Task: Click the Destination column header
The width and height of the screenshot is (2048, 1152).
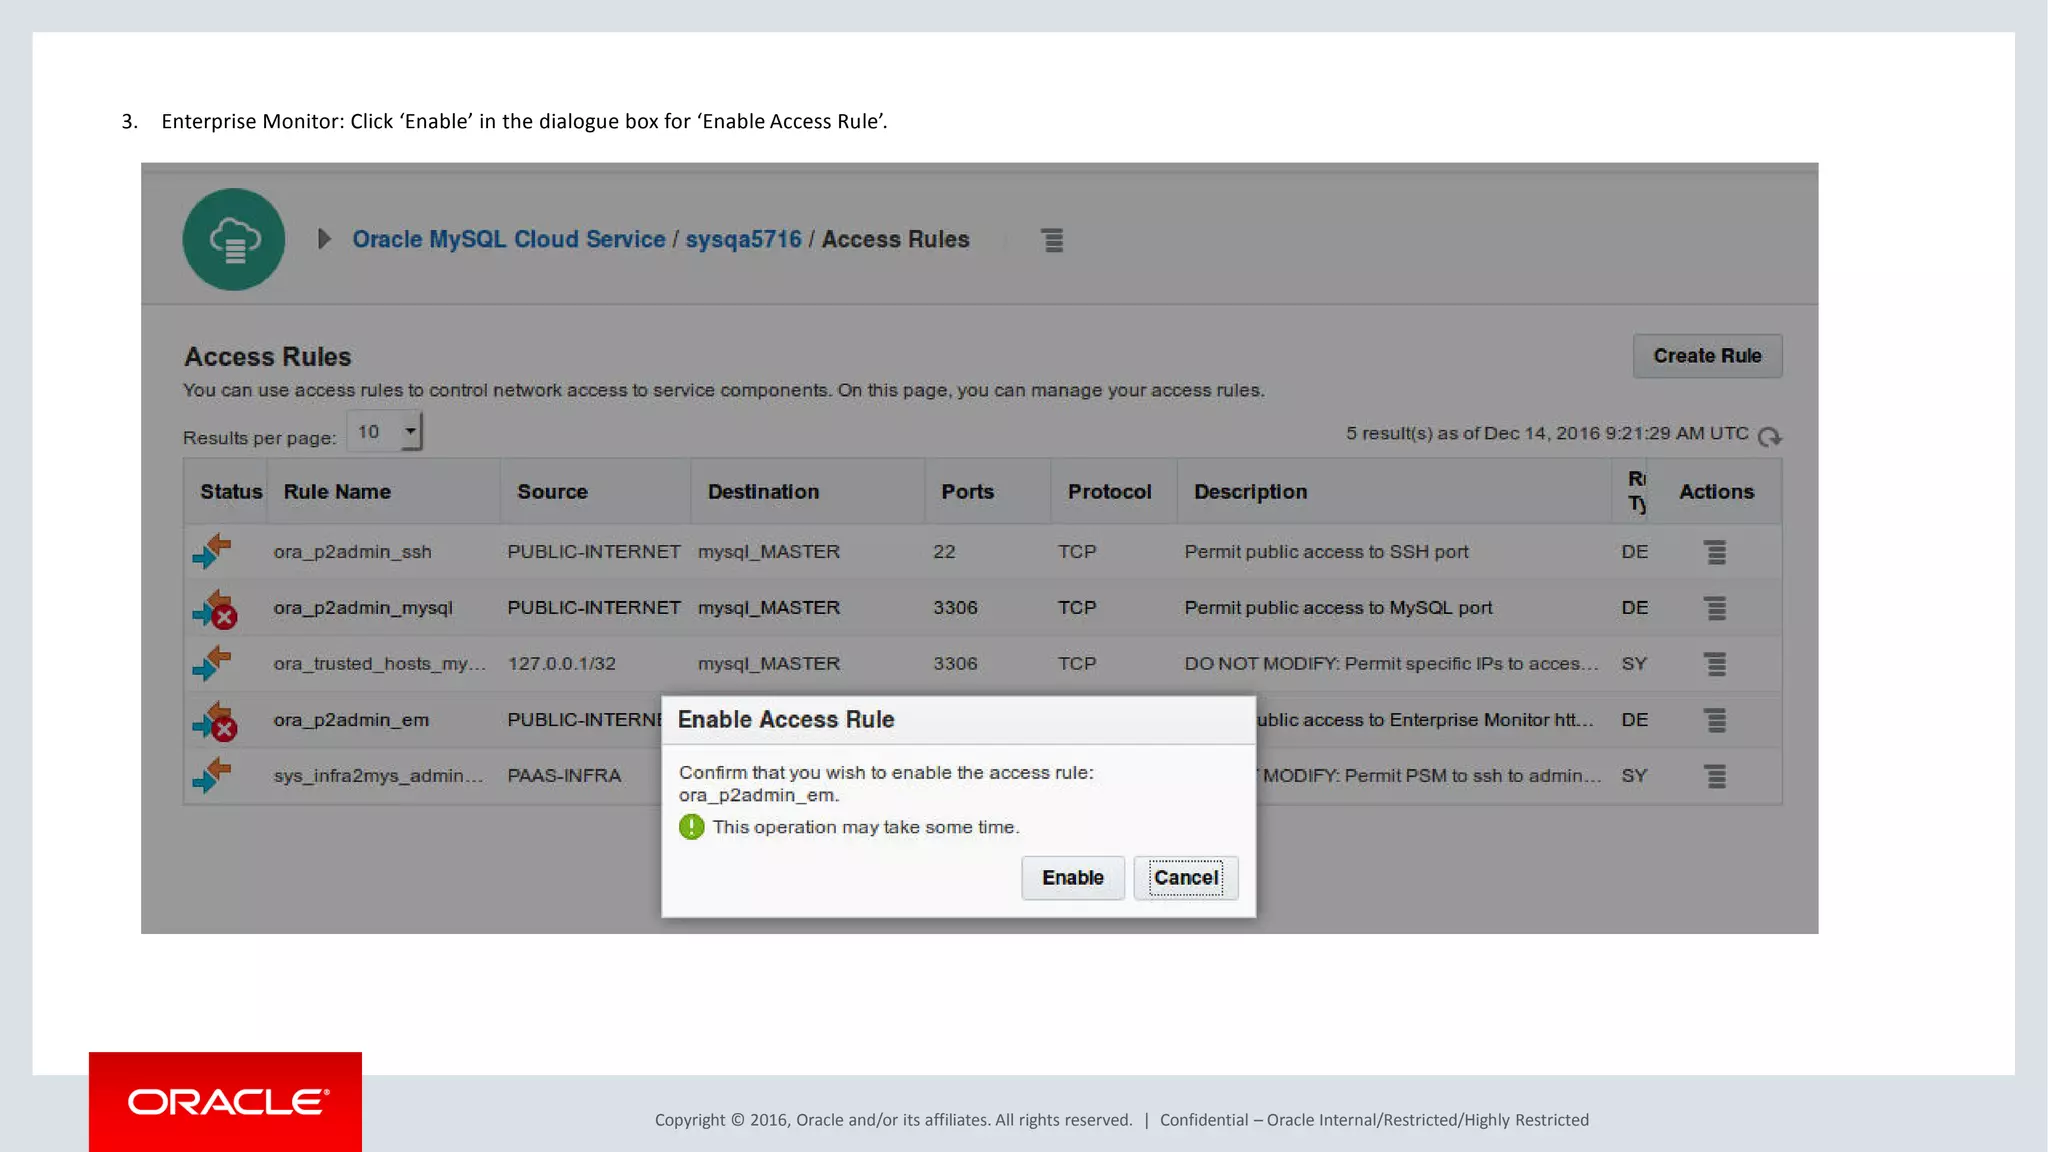Action: pos(763,492)
